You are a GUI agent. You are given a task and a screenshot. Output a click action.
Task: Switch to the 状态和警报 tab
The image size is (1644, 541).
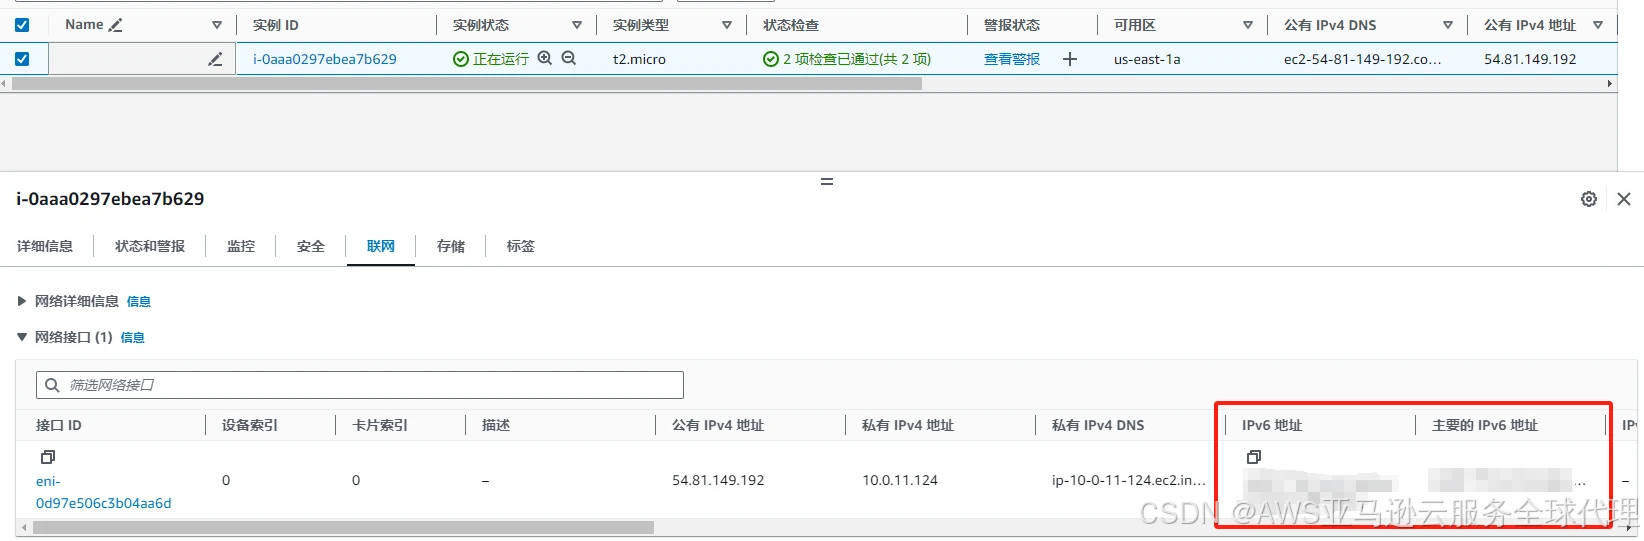[x=150, y=246]
